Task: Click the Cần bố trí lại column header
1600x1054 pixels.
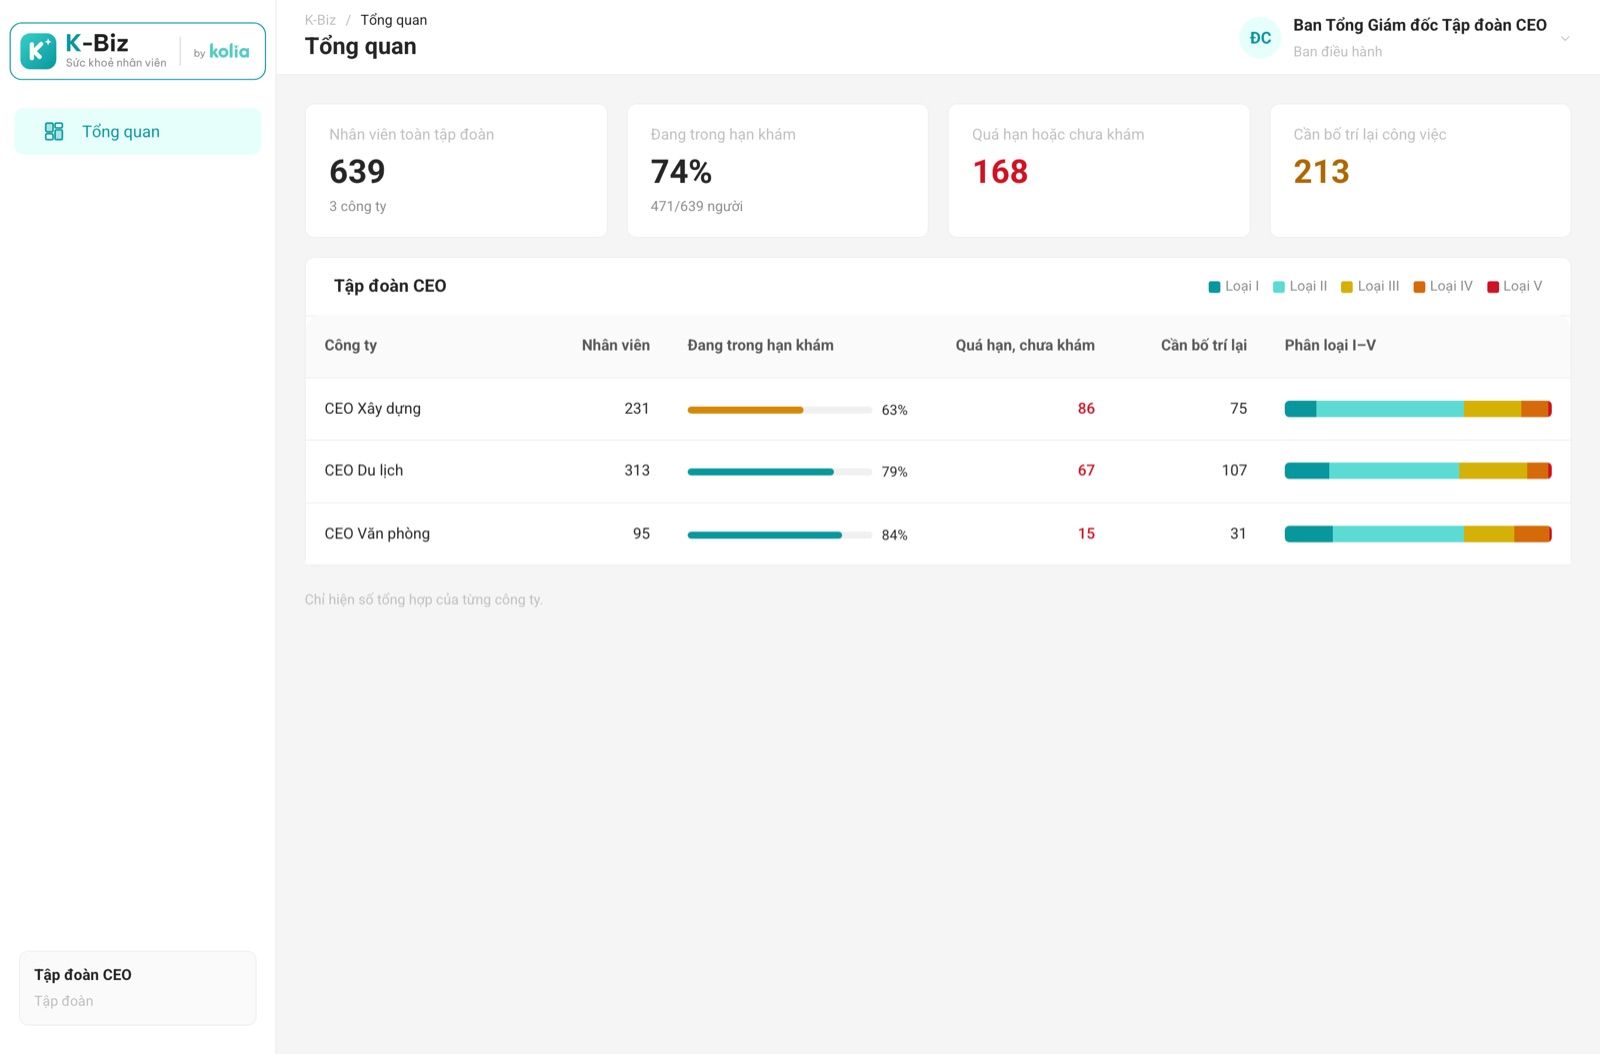Action: point(1204,345)
